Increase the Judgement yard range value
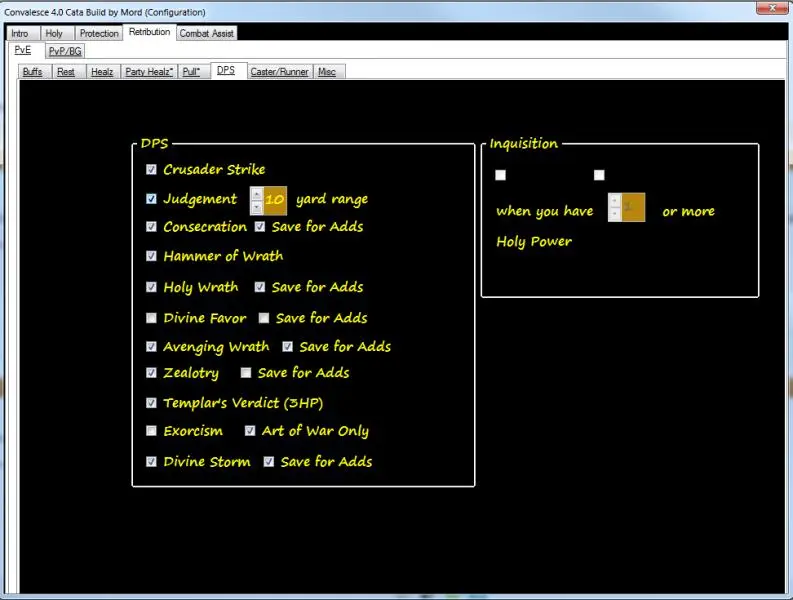The width and height of the screenshot is (793, 600). tap(256, 194)
